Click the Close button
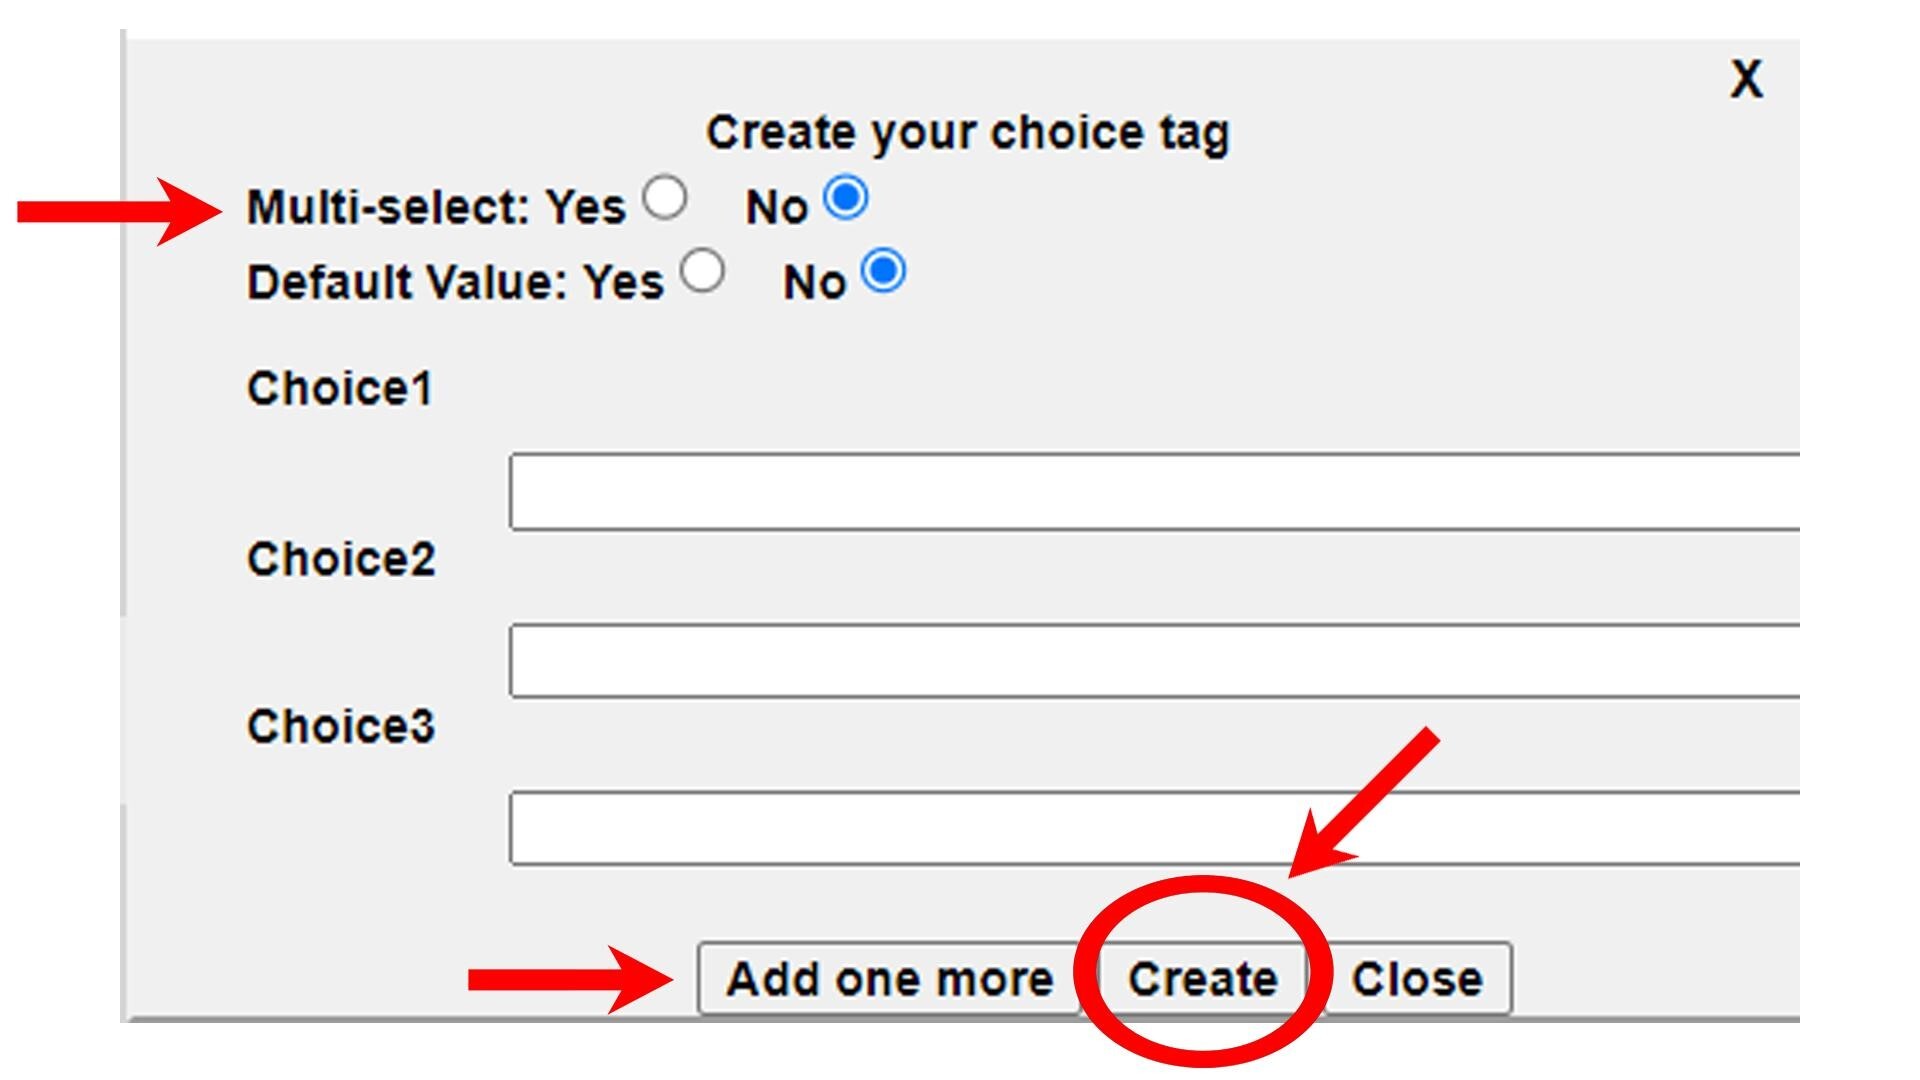 point(1414,978)
